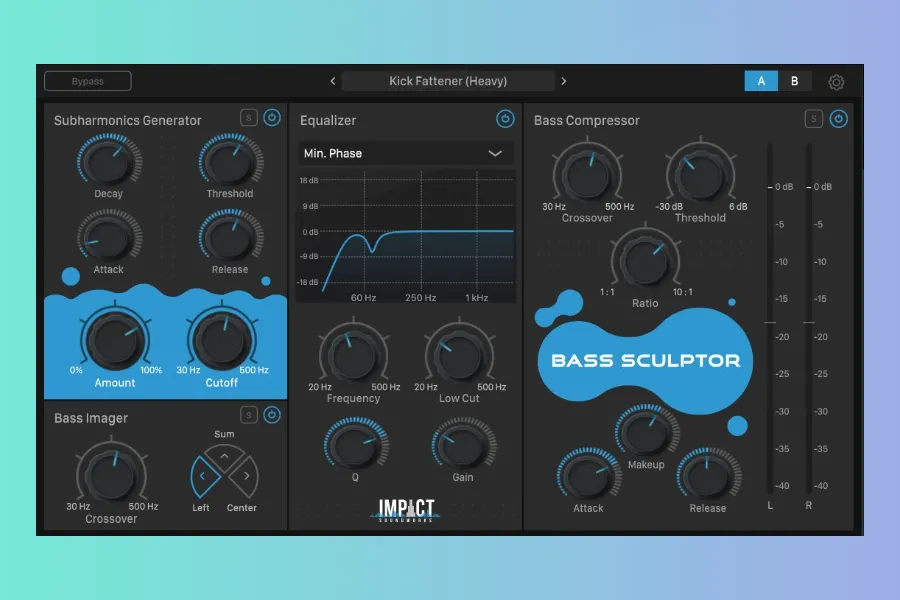Switch to preset slot B

(x=795, y=81)
